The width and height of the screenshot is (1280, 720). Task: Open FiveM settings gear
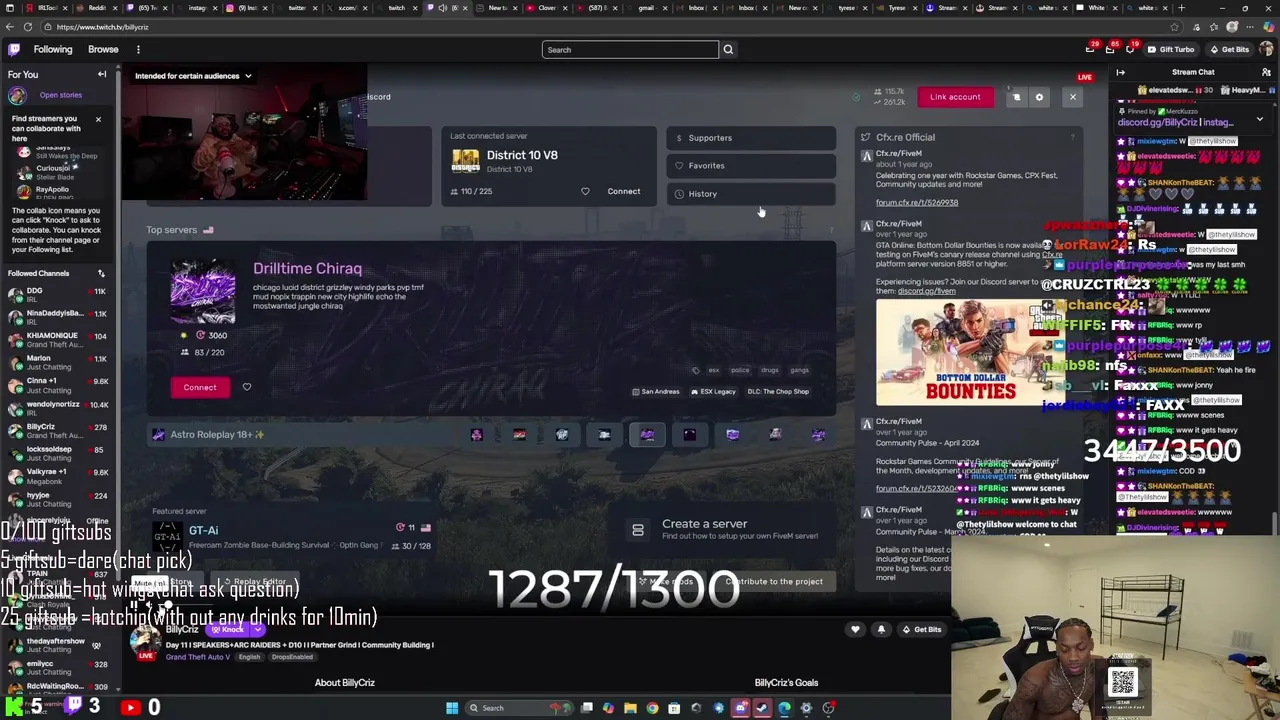click(1039, 97)
